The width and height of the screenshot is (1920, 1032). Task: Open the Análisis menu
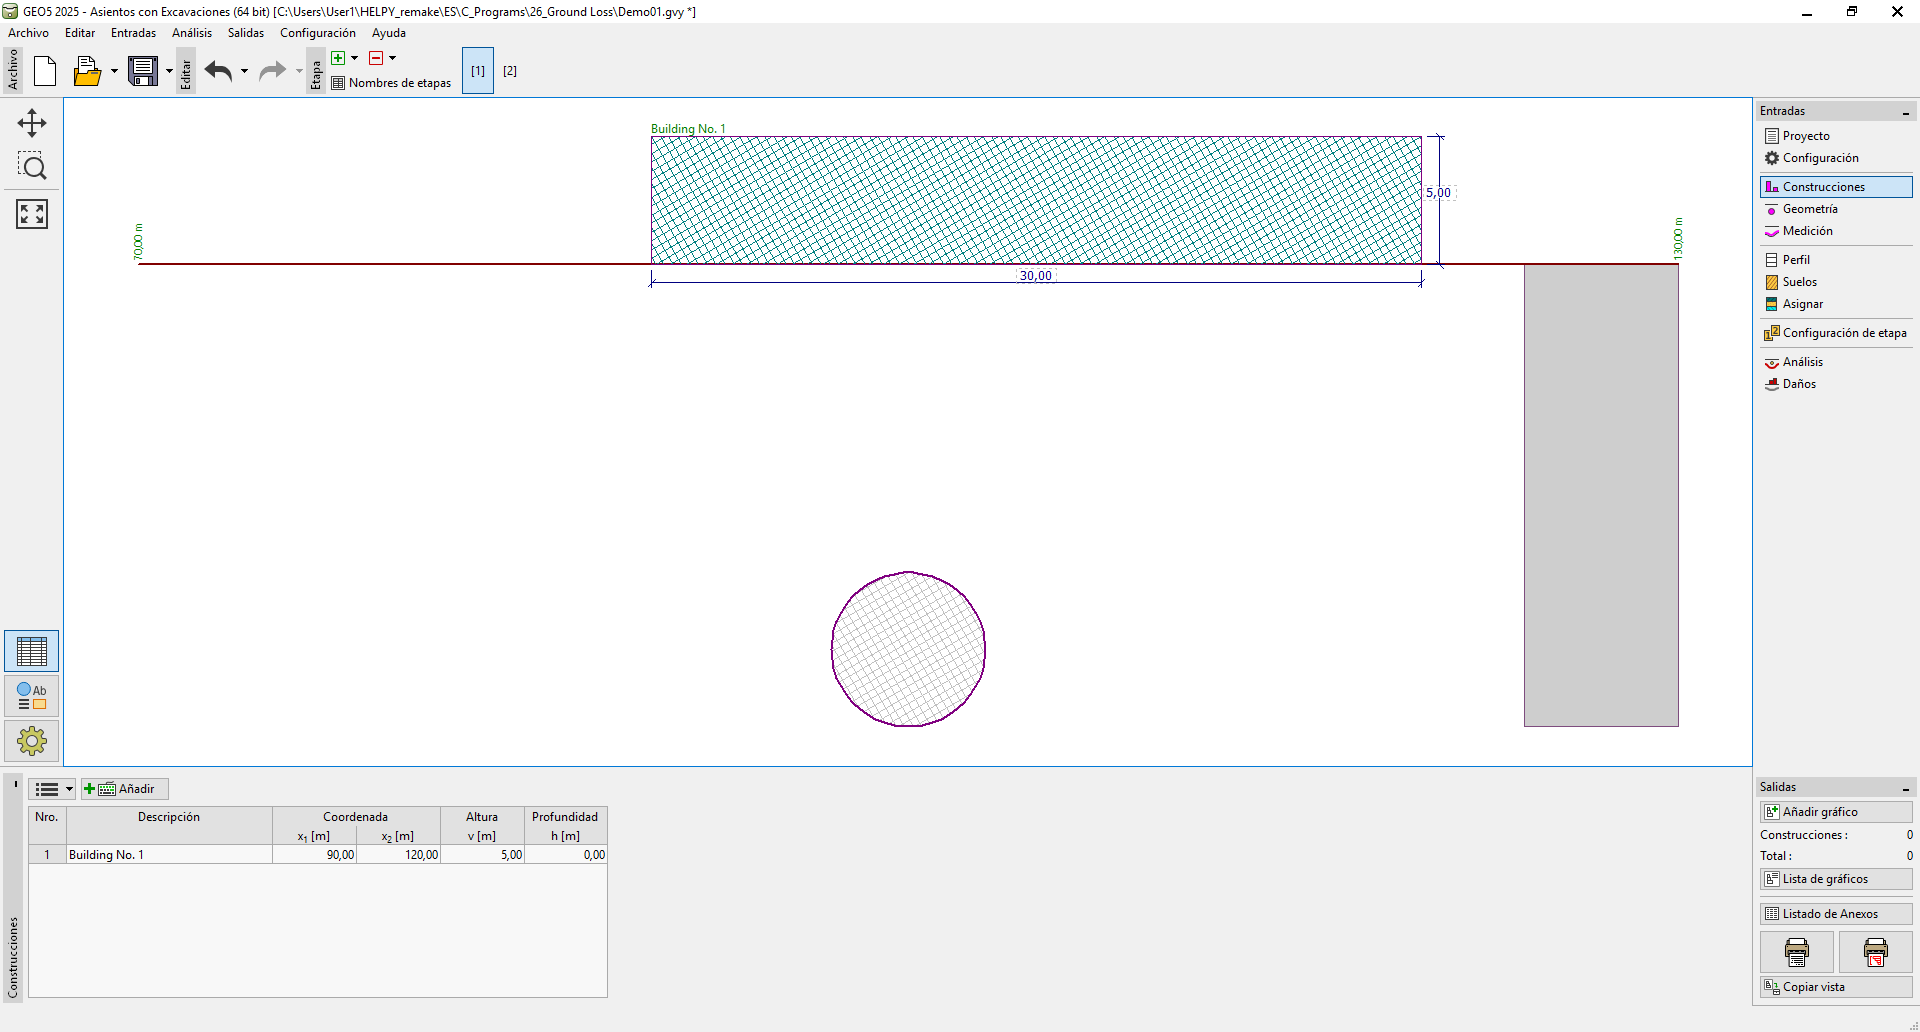click(191, 33)
